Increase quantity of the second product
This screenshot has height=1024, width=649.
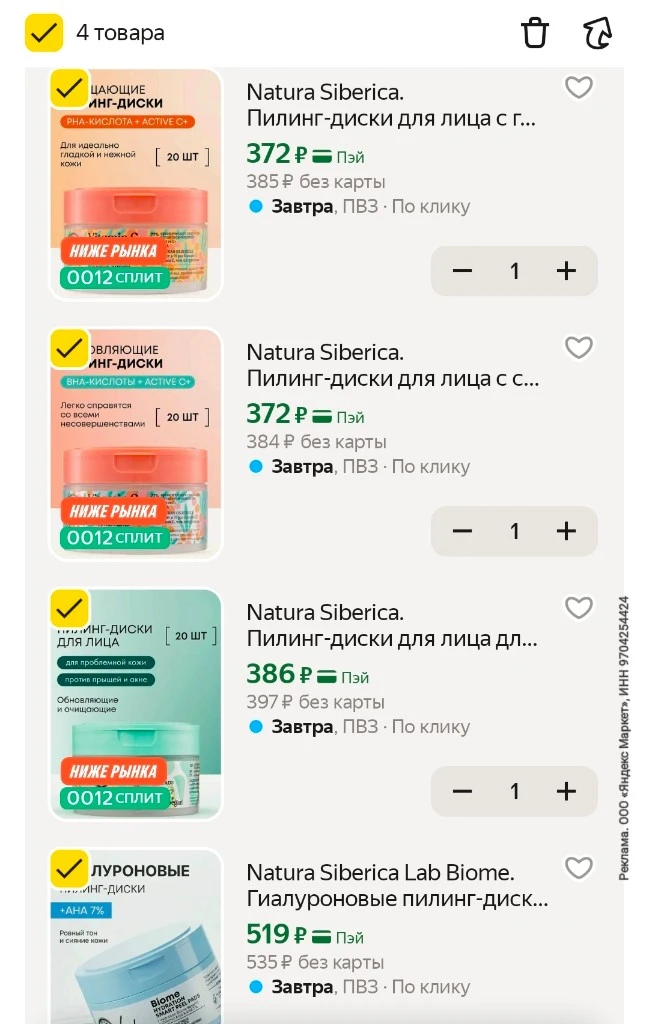pos(566,531)
